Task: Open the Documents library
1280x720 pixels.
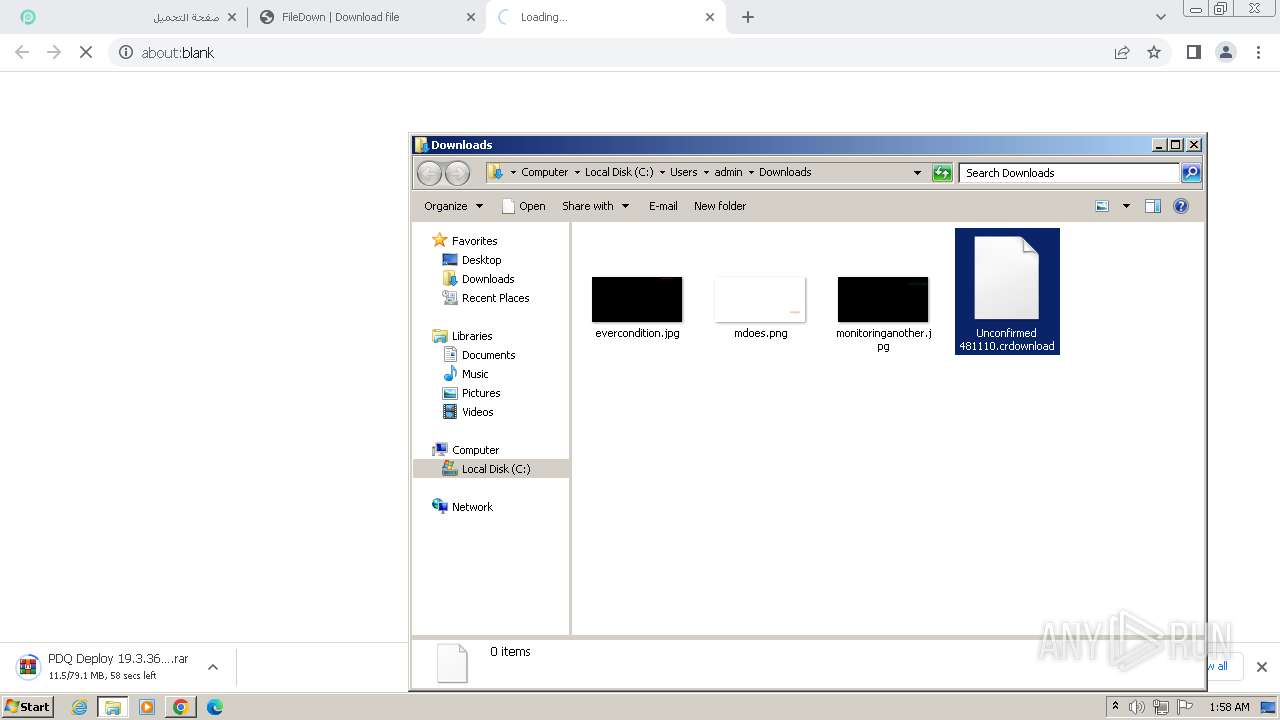Action: (488, 355)
